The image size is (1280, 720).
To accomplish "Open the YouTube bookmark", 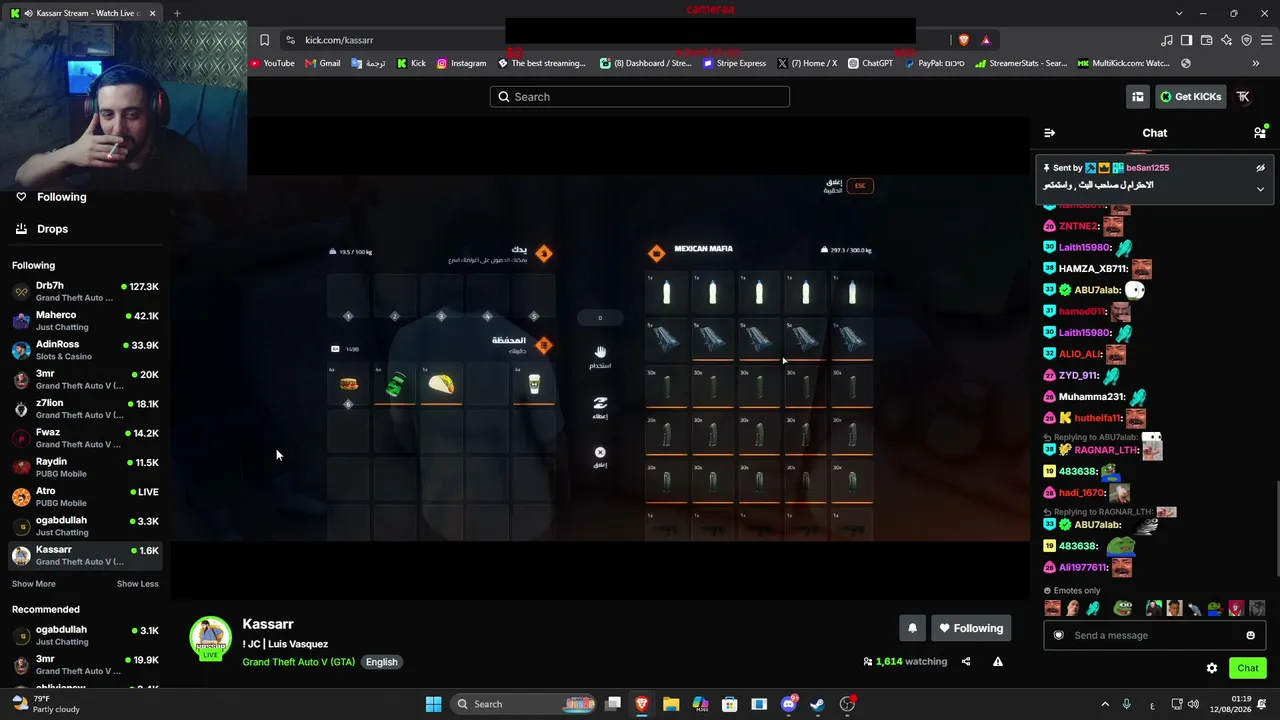I will click(272, 63).
